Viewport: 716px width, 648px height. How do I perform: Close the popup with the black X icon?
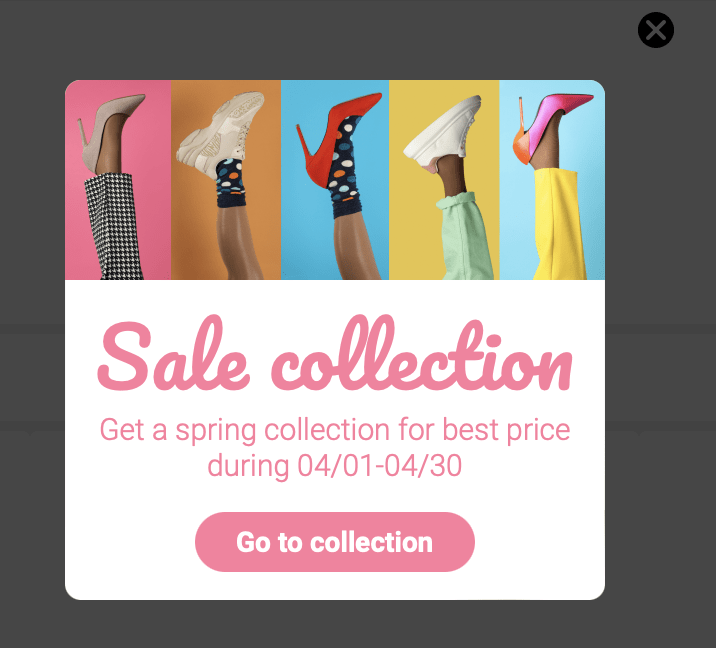[656, 30]
